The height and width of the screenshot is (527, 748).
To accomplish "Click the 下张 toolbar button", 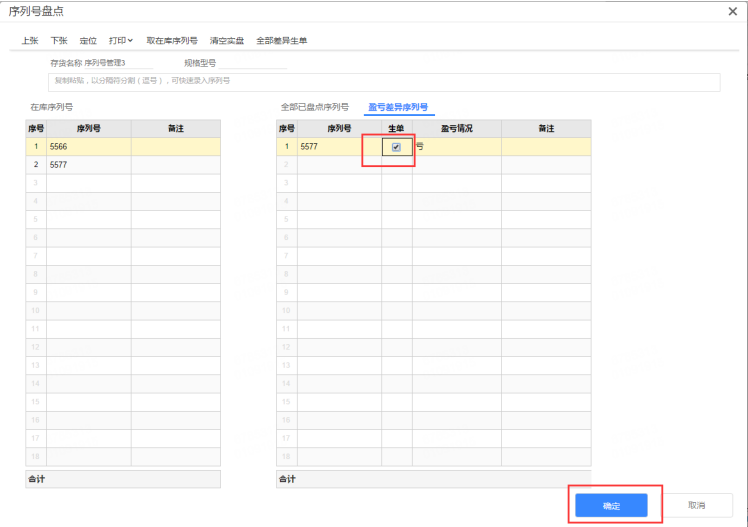I will tap(59, 41).
